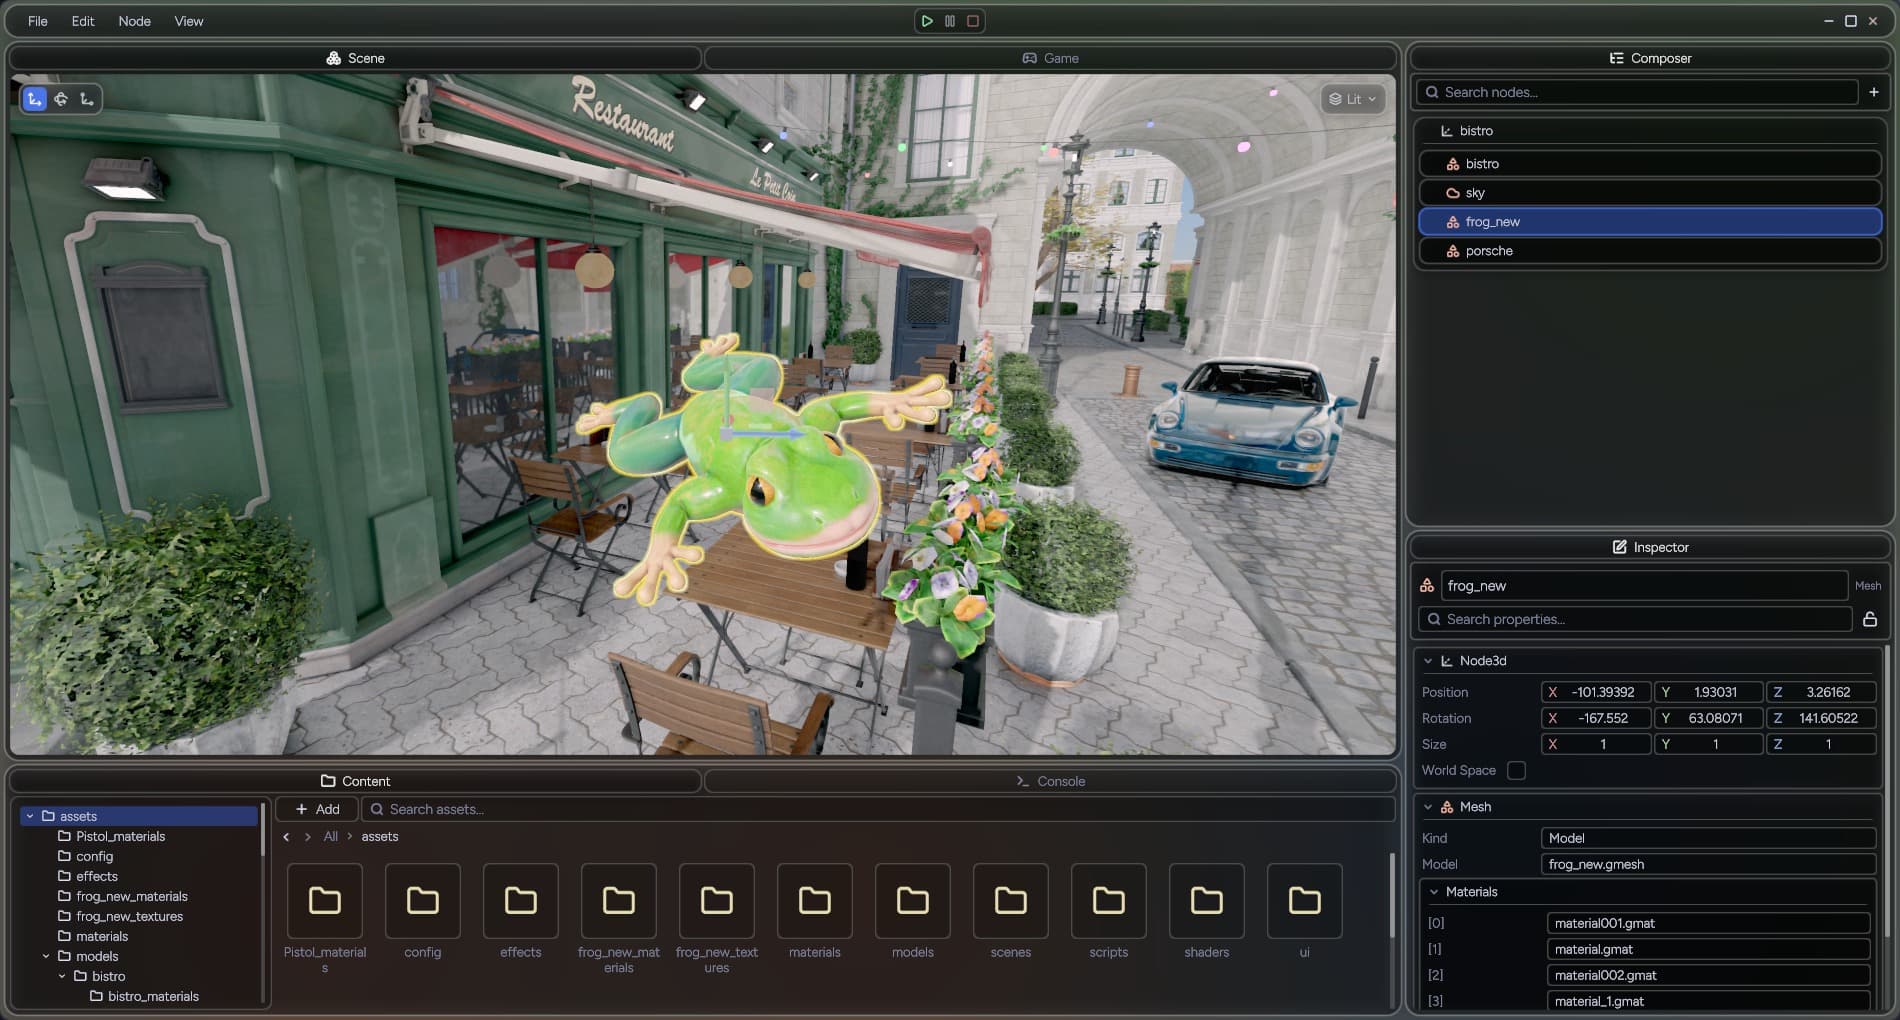The image size is (1900, 1020).
Task: Collapse the Node3d section
Action: (1428, 661)
